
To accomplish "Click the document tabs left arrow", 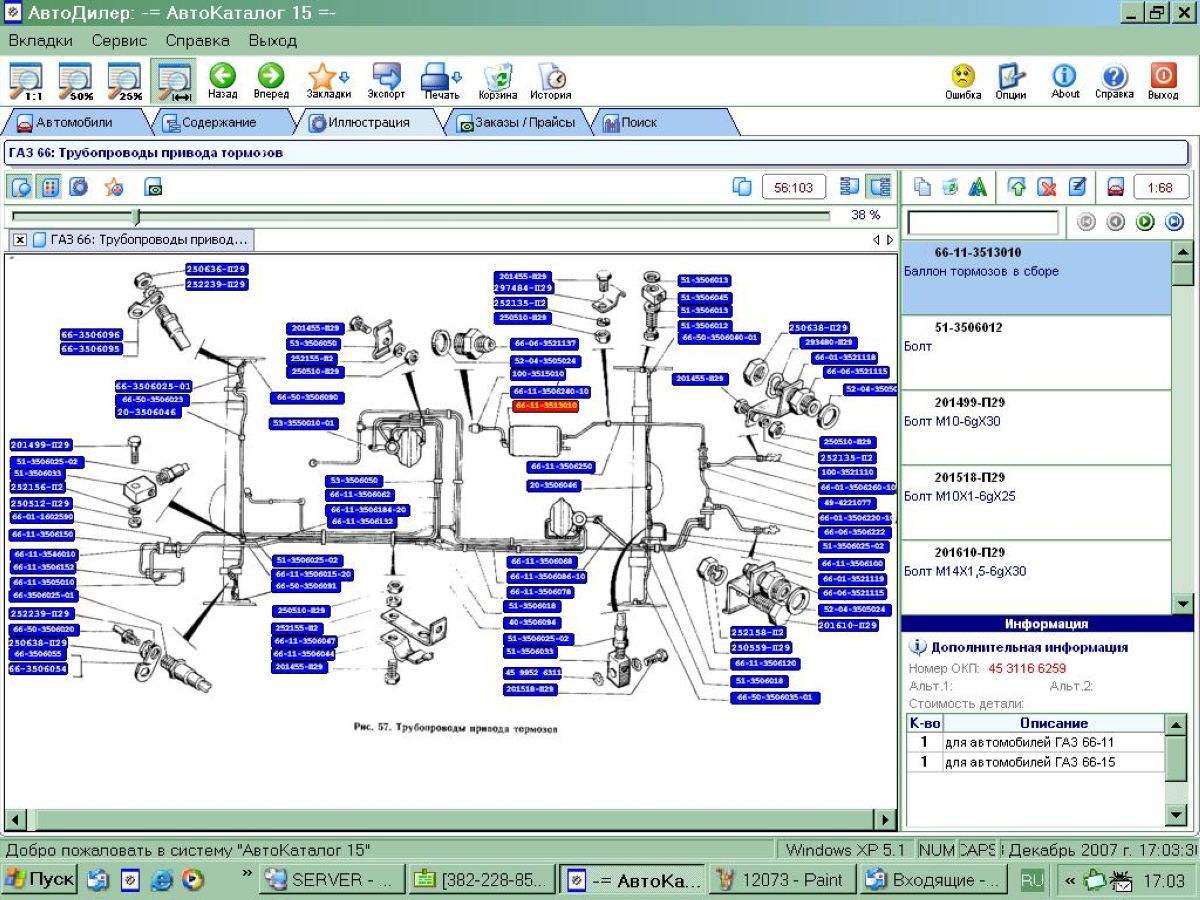I will [876, 240].
